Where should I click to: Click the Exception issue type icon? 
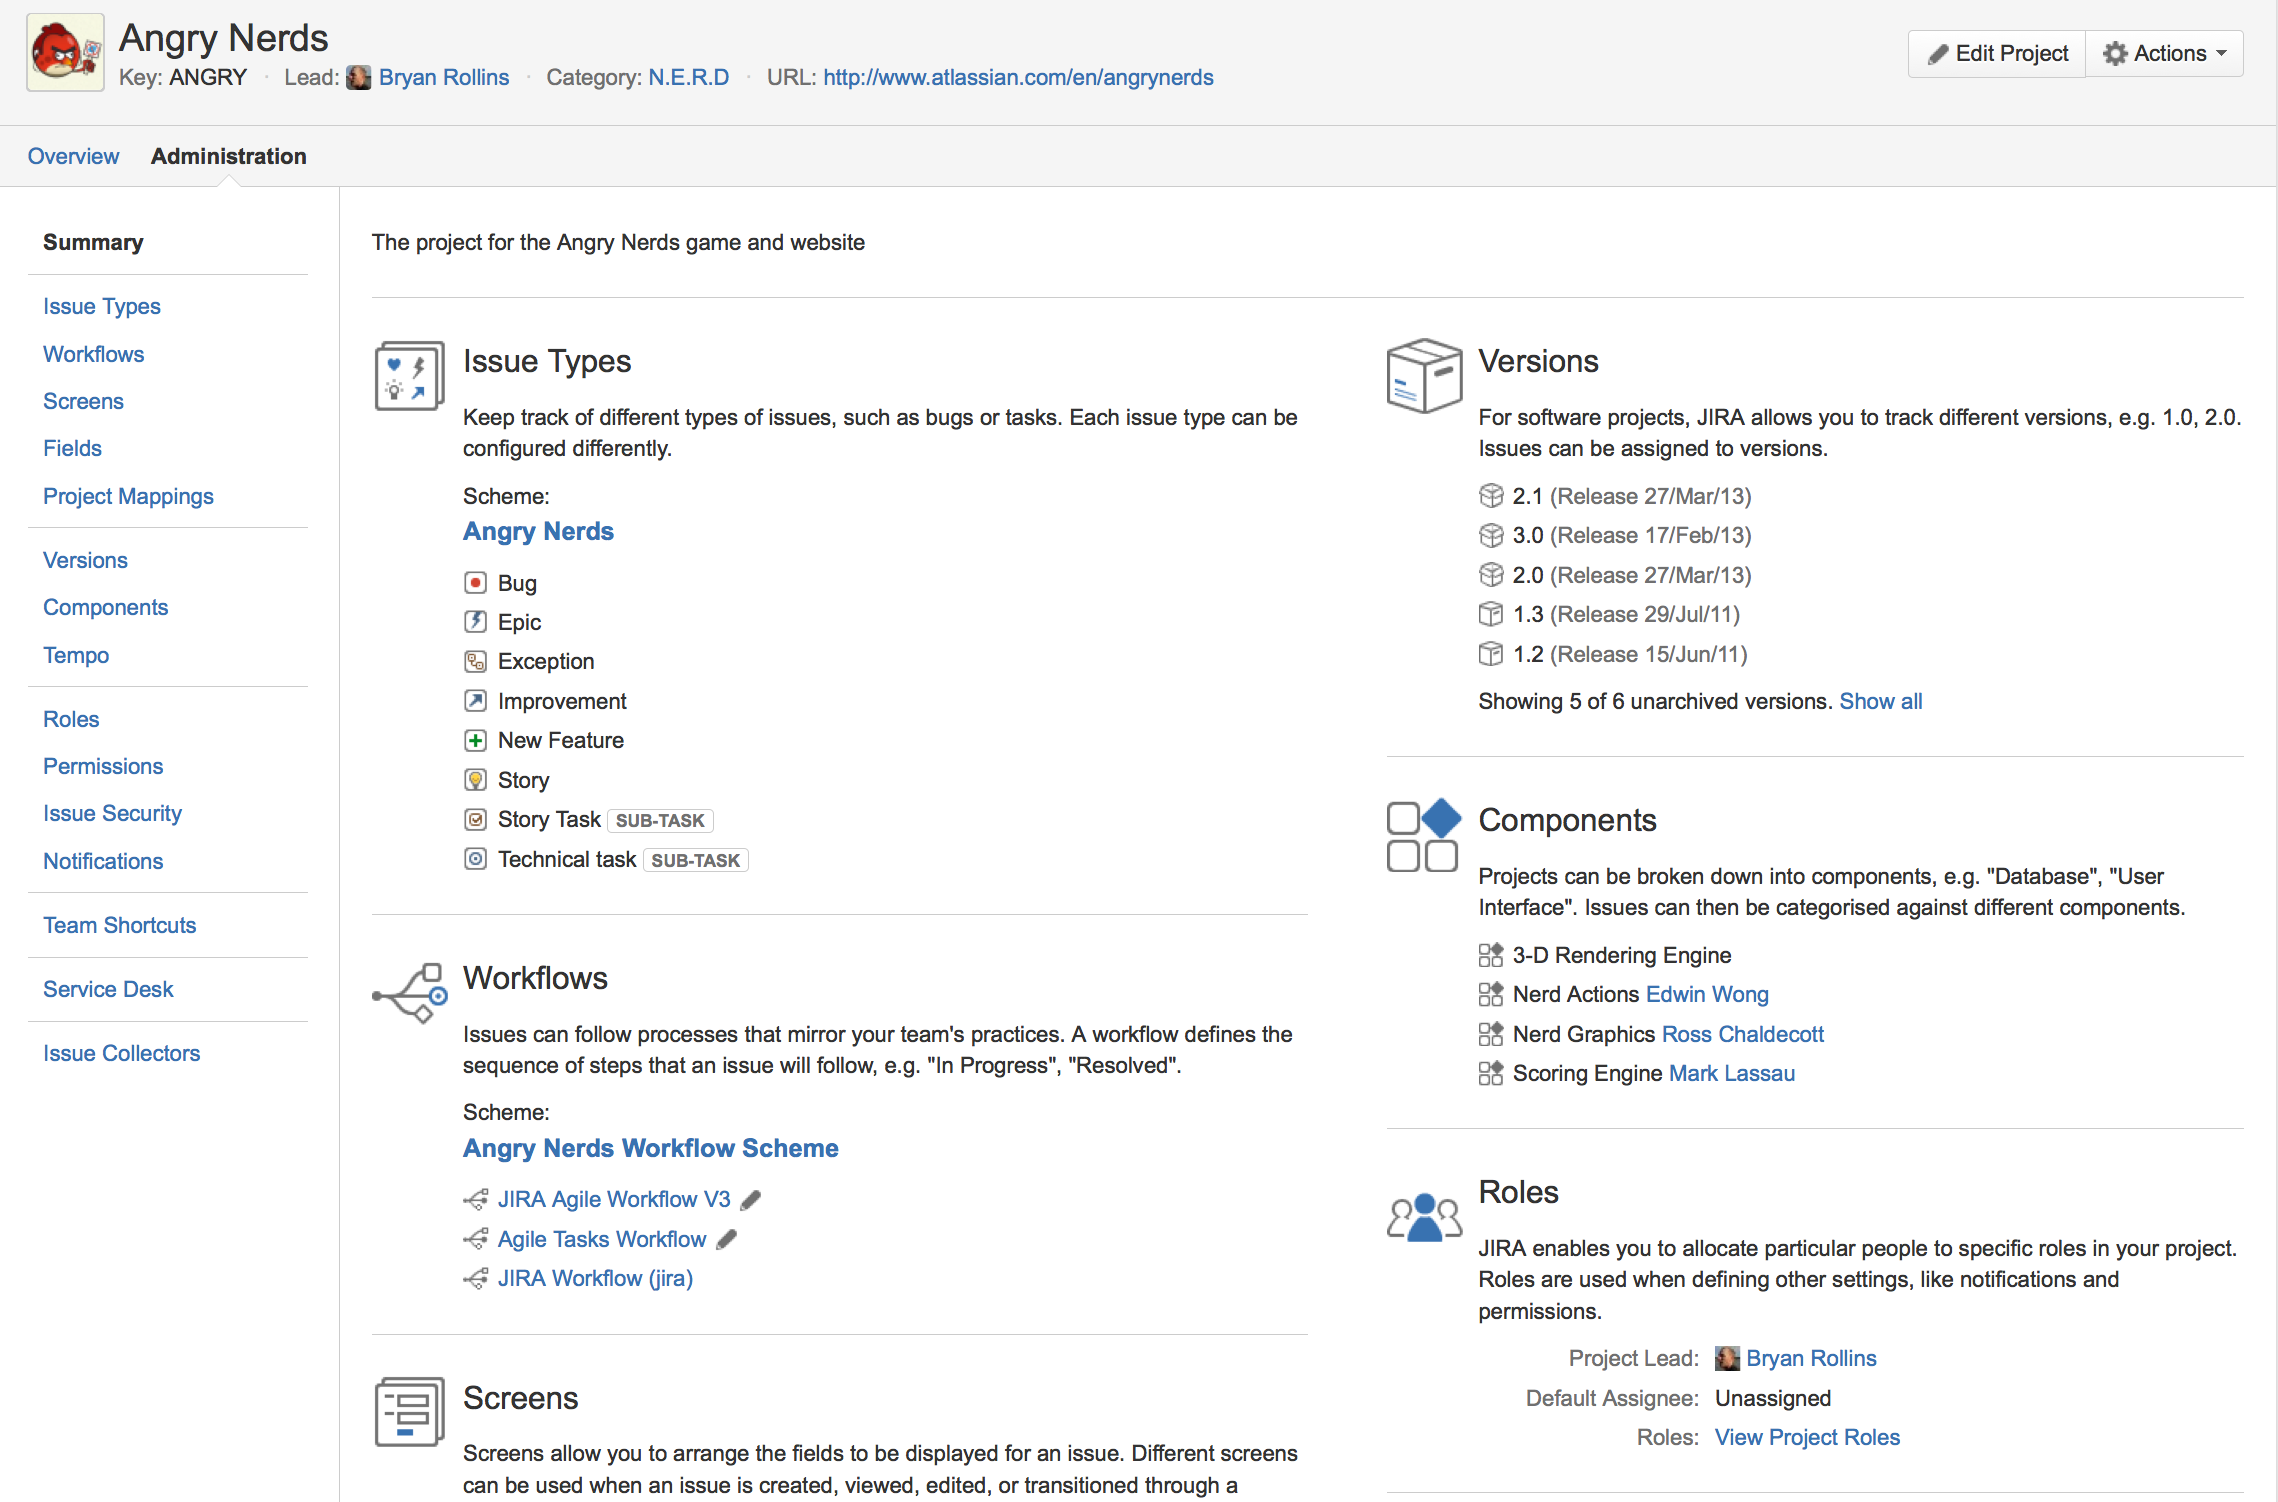click(476, 661)
